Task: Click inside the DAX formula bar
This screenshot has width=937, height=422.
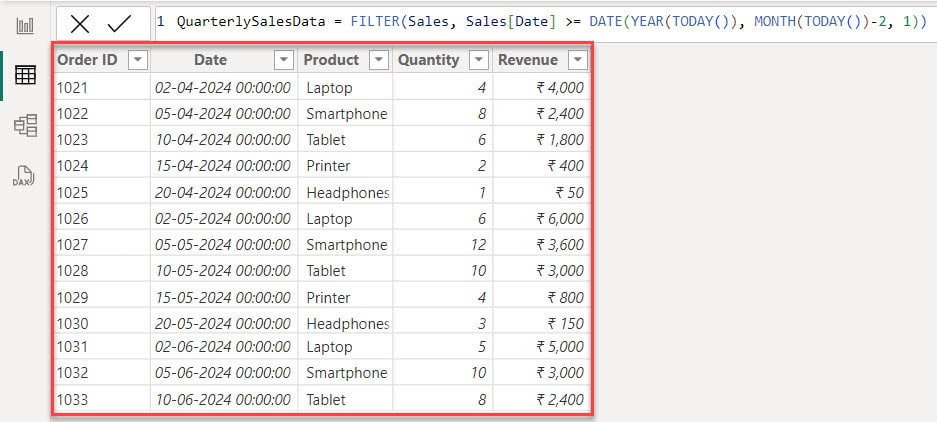Action: 545,23
